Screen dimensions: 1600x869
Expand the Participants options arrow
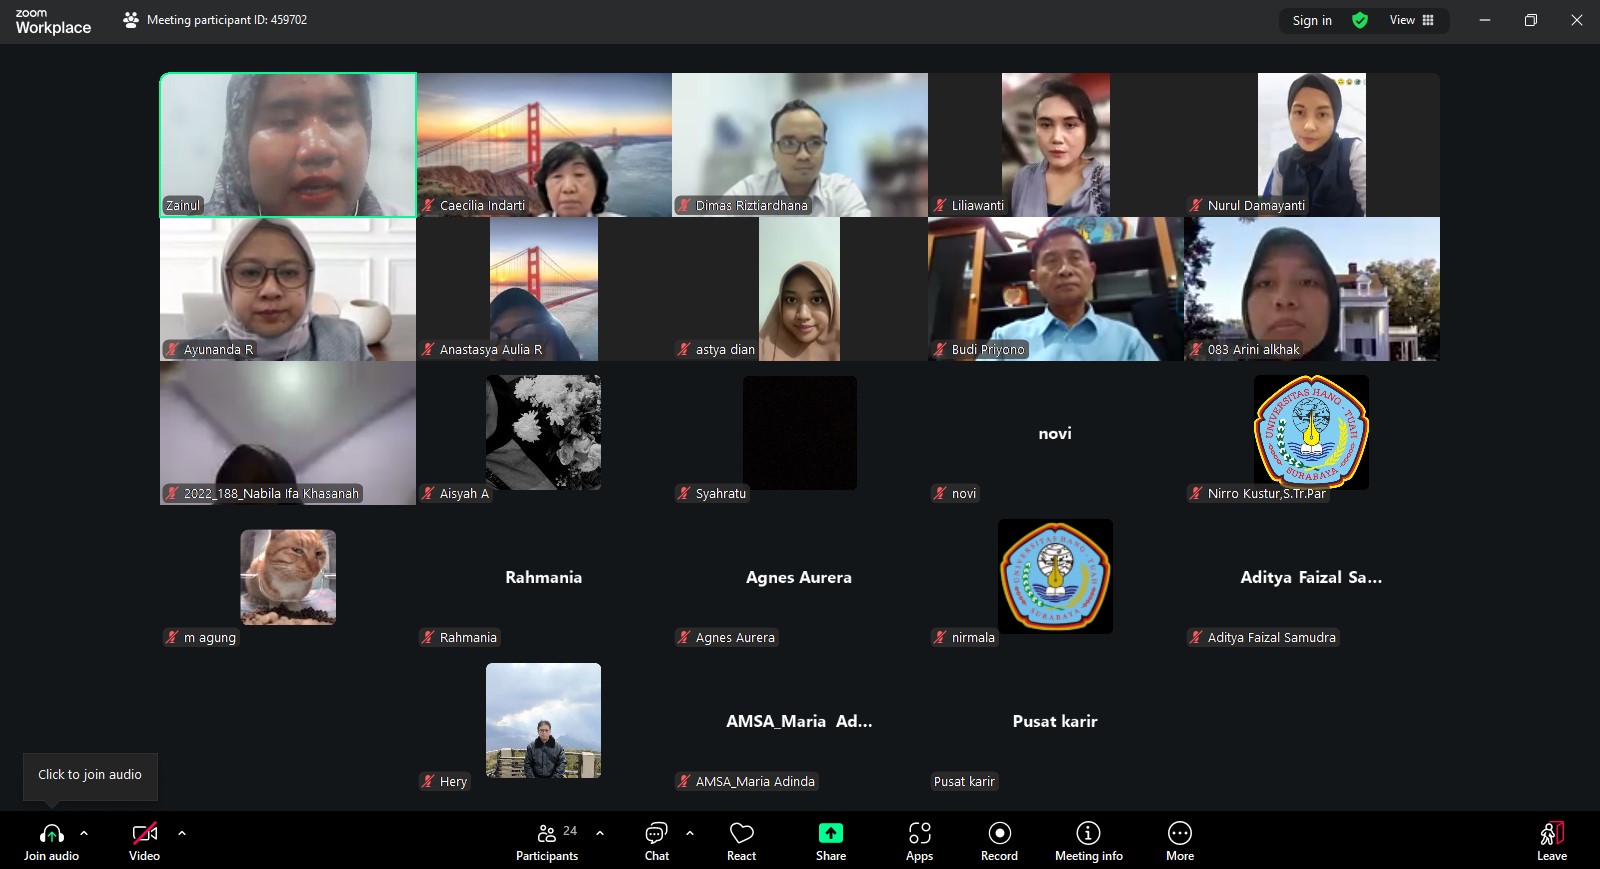600,832
